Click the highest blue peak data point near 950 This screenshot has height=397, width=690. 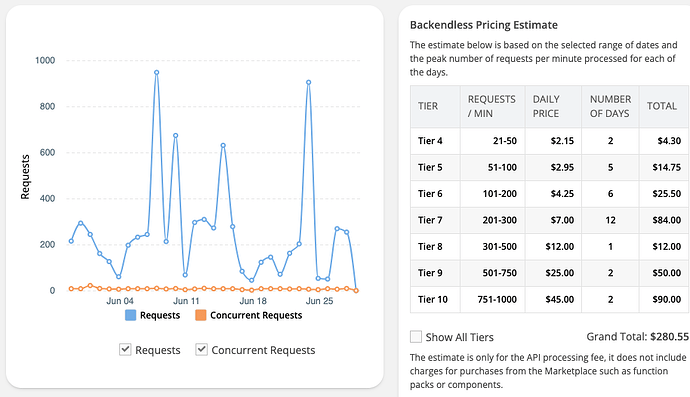tap(157, 73)
